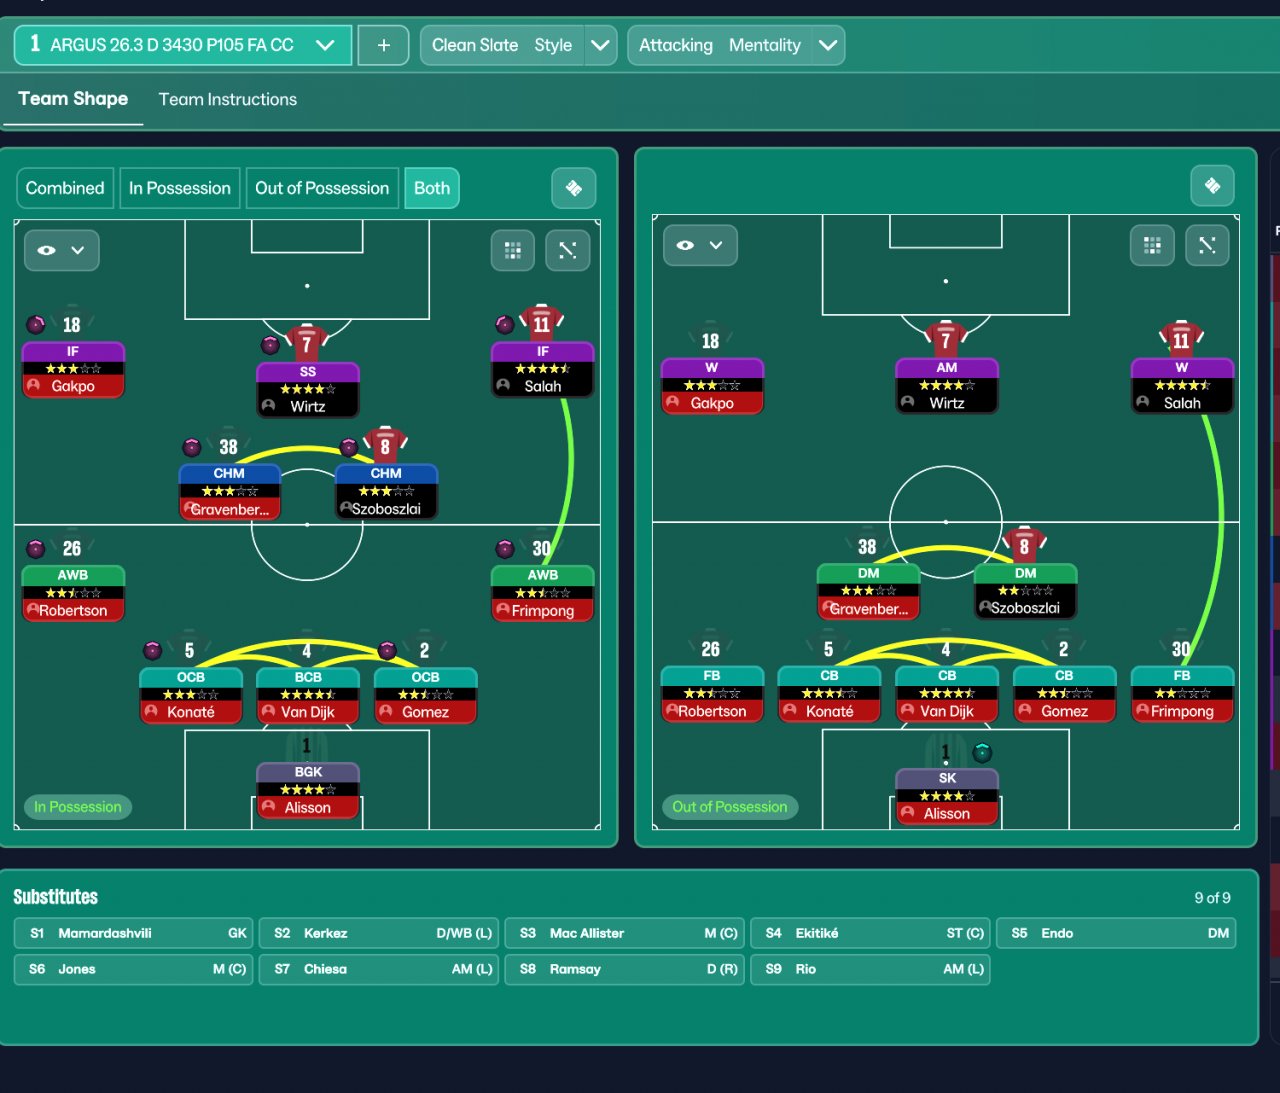Image resolution: width=1280 pixels, height=1093 pixels.
Task: Click purple instruction badge beside Gakpo 18
Action: click(36, 324)
